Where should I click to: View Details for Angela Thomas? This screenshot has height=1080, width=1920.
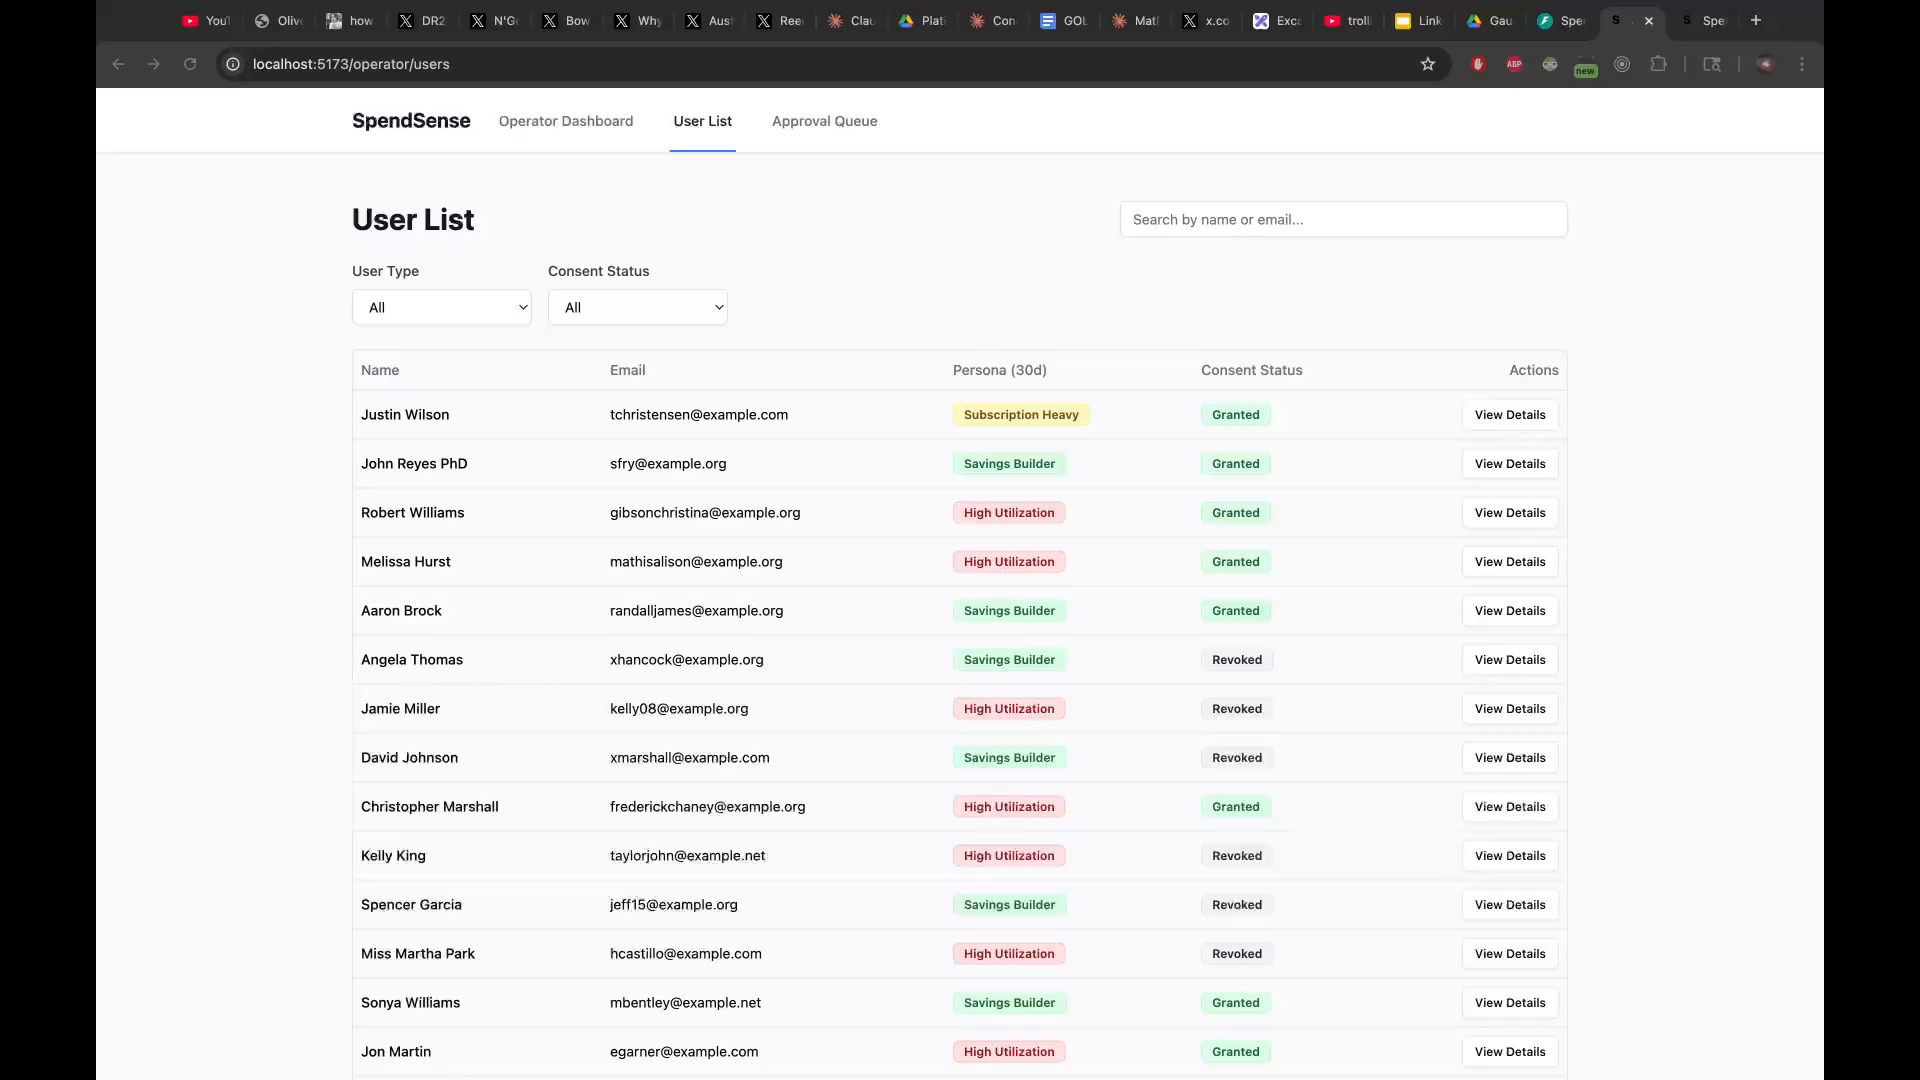point(1509,660)
